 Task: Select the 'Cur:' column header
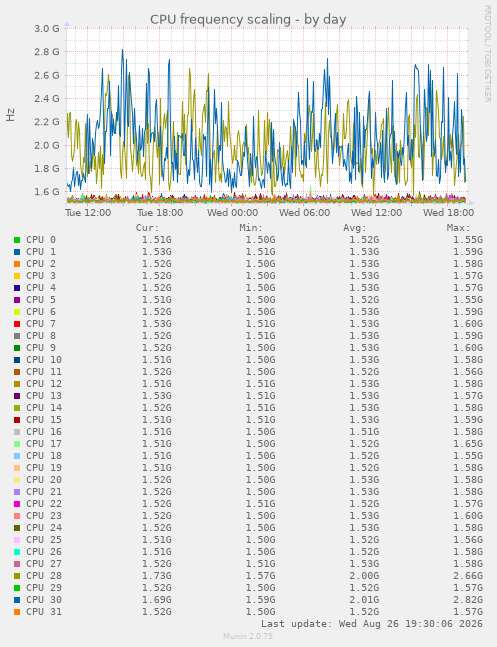coord(147,228)
